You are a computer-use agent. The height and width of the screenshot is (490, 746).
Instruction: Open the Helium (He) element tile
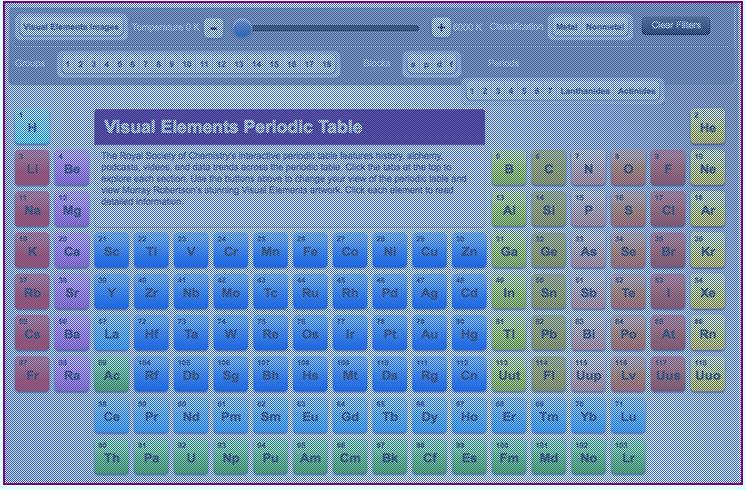click(707, 127)
